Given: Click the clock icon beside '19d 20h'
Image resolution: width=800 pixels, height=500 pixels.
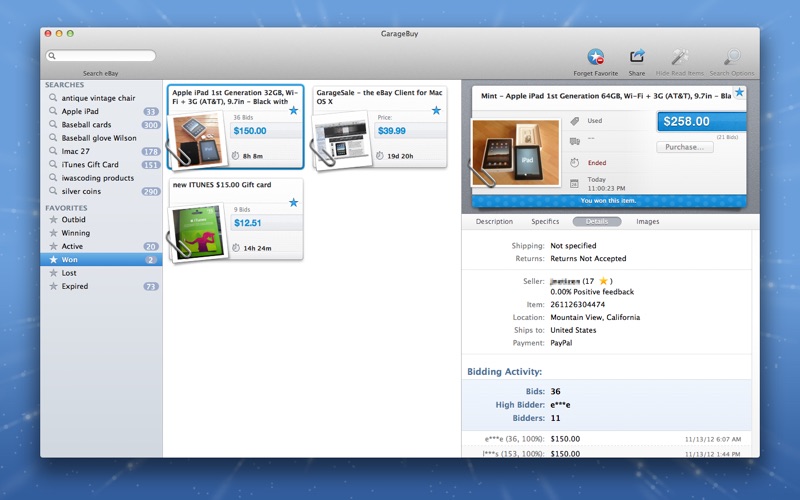Looking at the screenshot, I should click(380, 156).
